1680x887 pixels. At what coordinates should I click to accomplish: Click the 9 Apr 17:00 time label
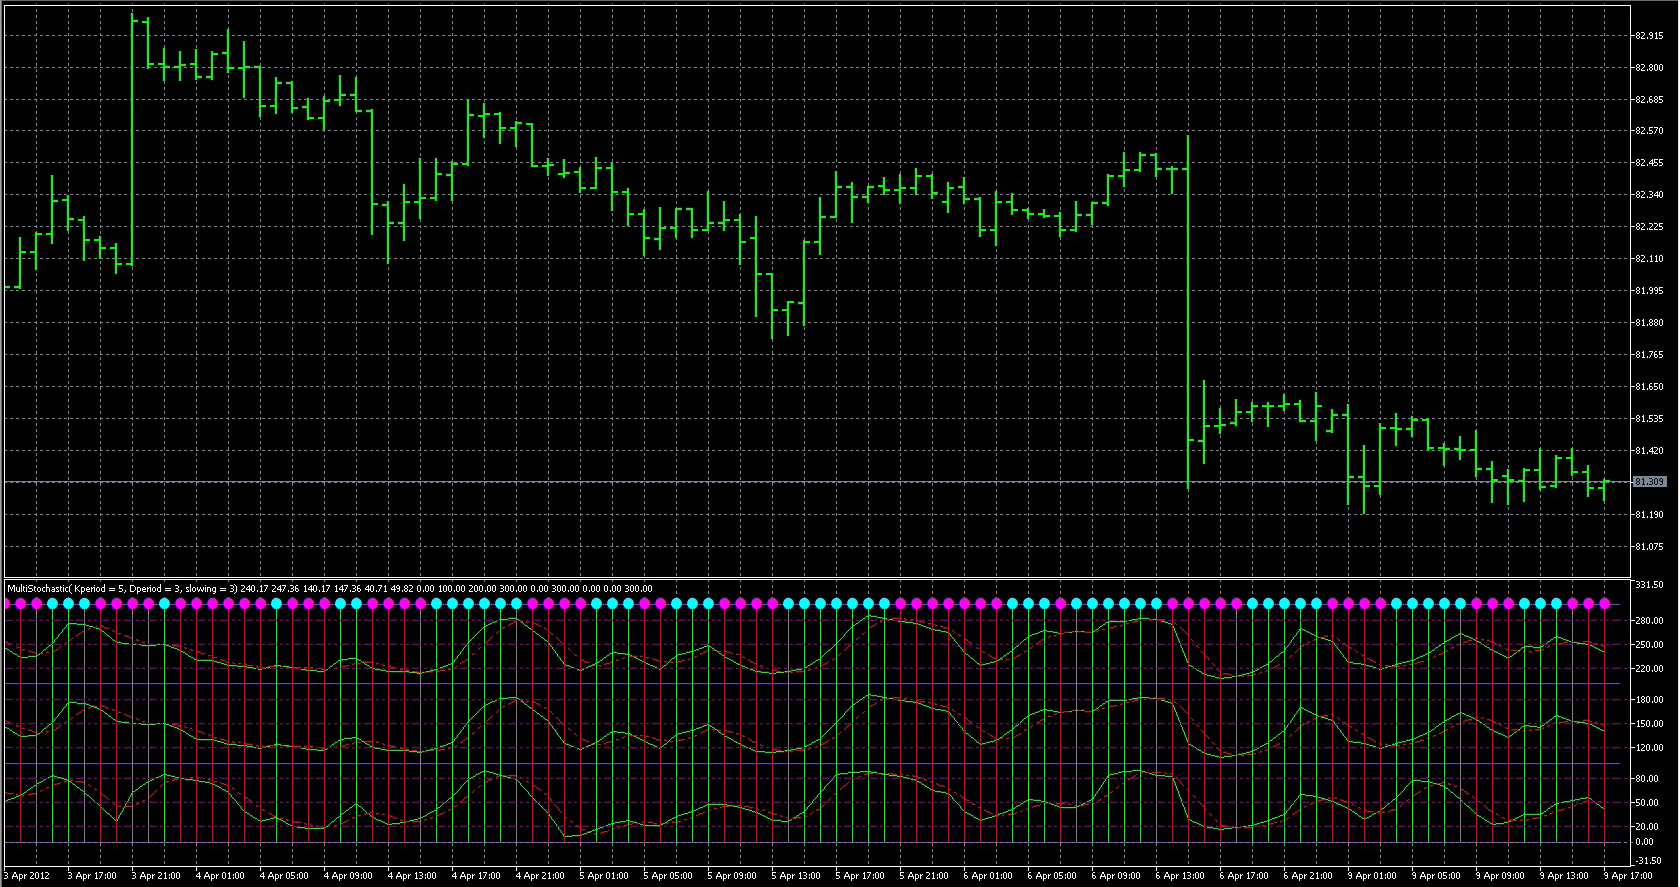coord(1628,876)
